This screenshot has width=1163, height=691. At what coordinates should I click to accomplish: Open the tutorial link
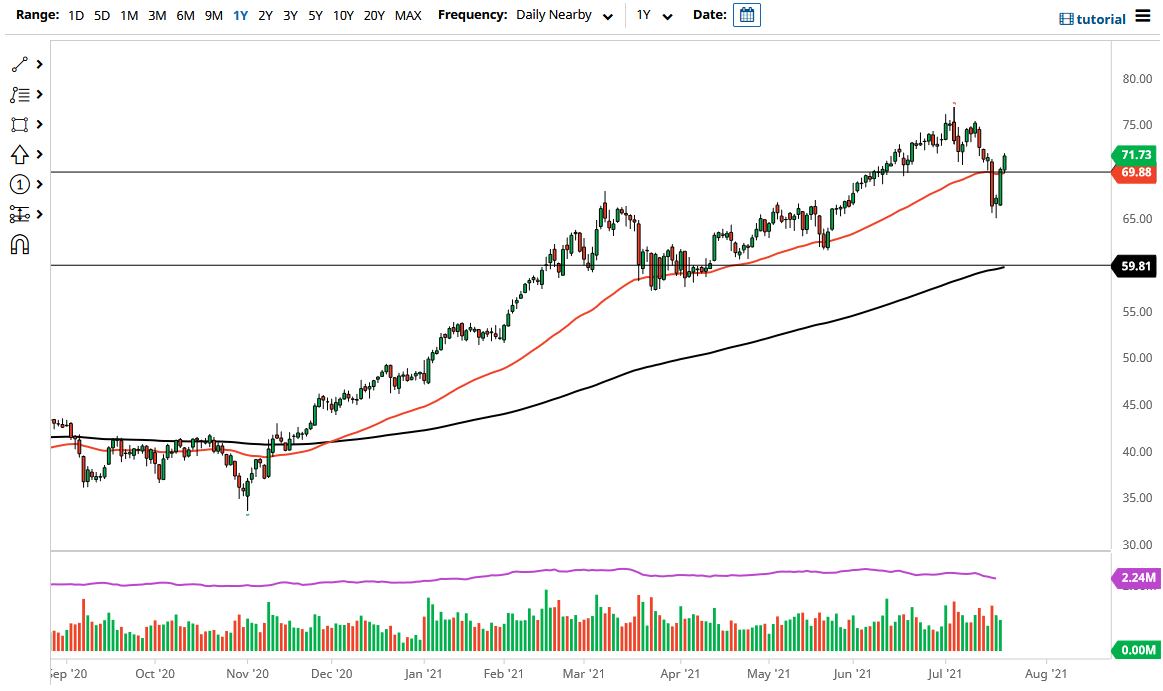[x=1101, y=19]
